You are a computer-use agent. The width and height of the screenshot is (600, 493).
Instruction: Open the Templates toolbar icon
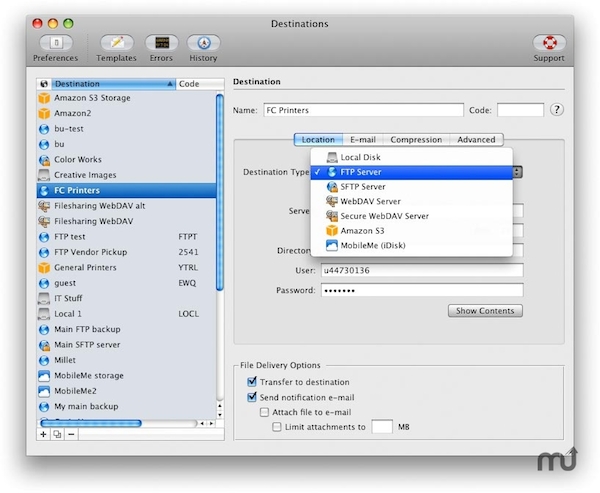pyautogui.click(x=117, y=43)
